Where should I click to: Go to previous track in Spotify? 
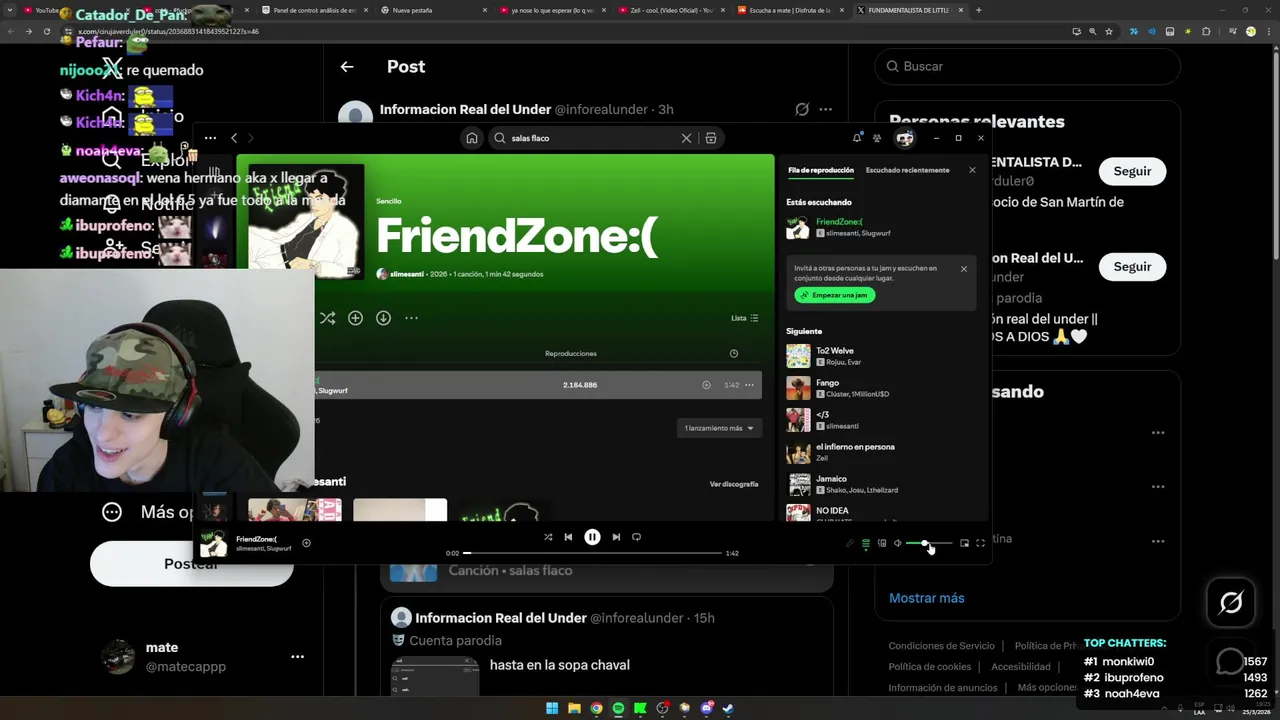pos(568,537)
